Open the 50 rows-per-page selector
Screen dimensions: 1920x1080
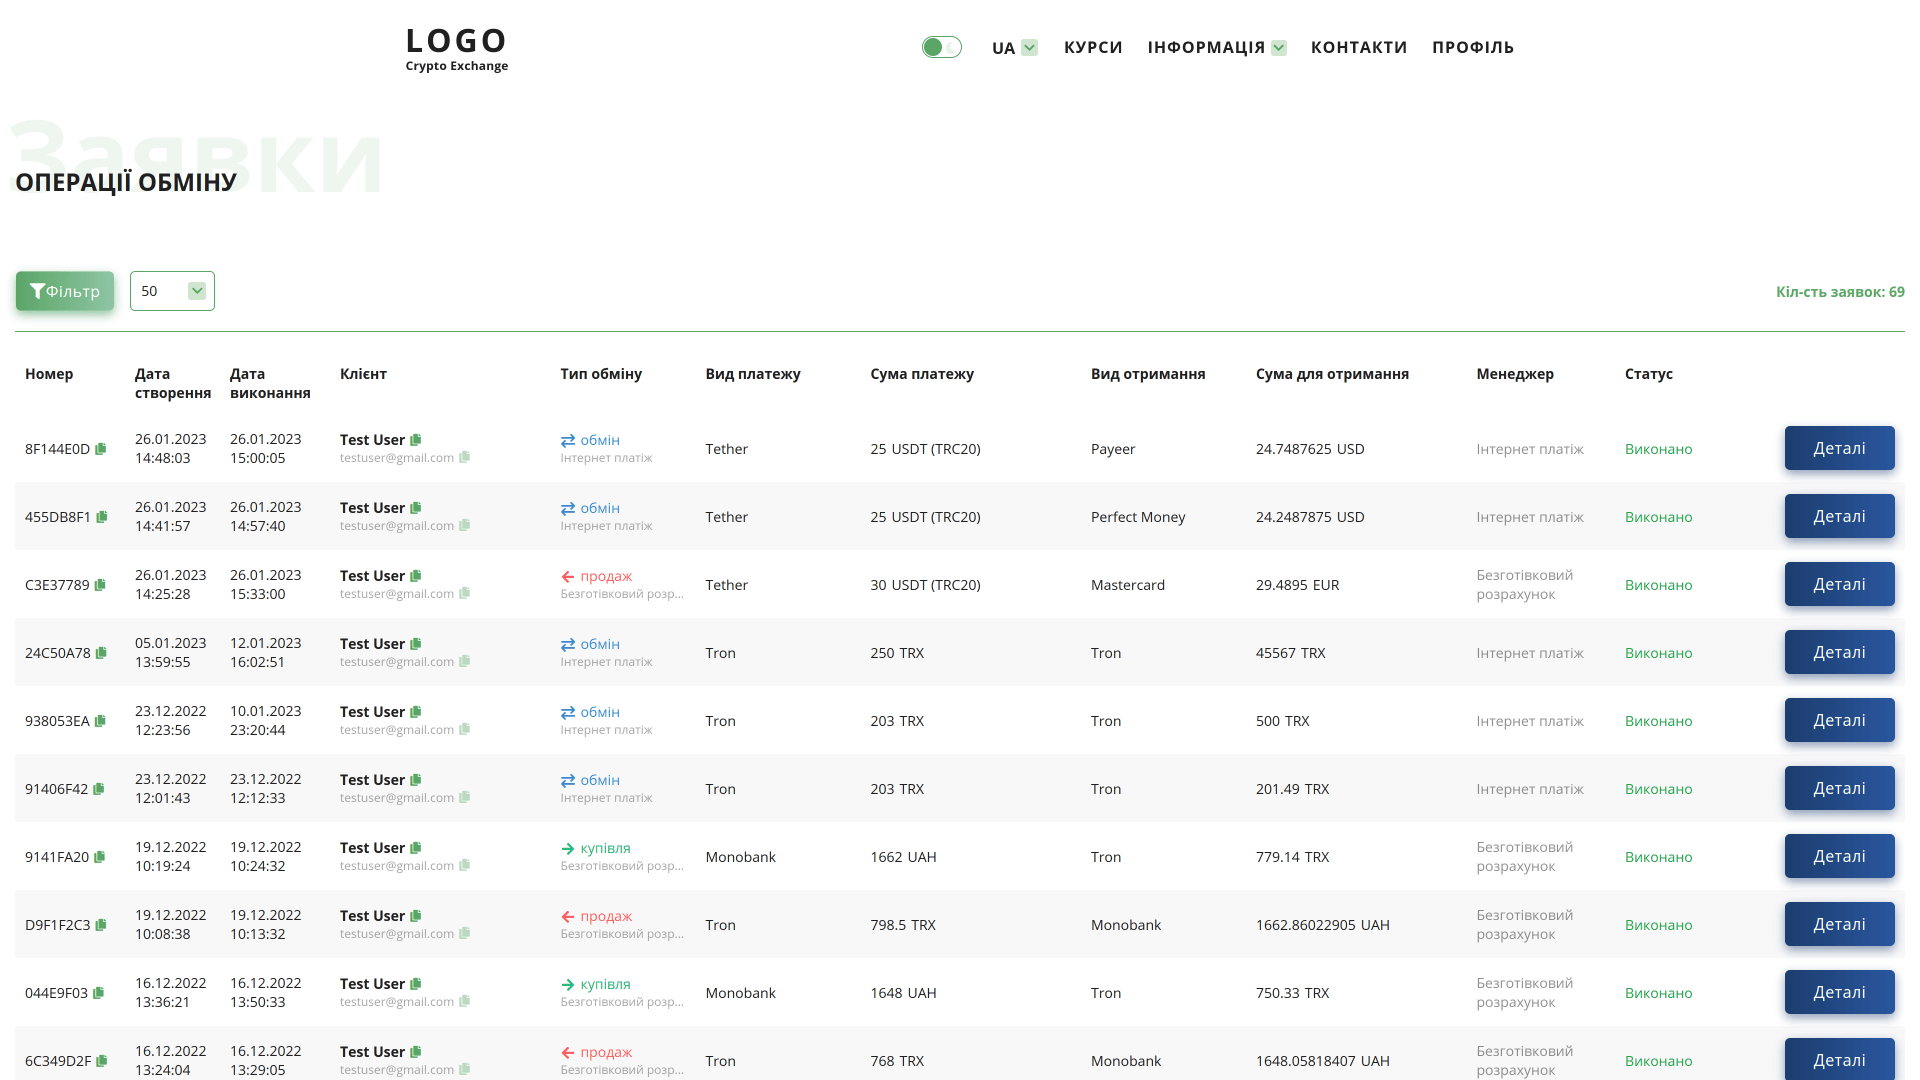(172, 291)
